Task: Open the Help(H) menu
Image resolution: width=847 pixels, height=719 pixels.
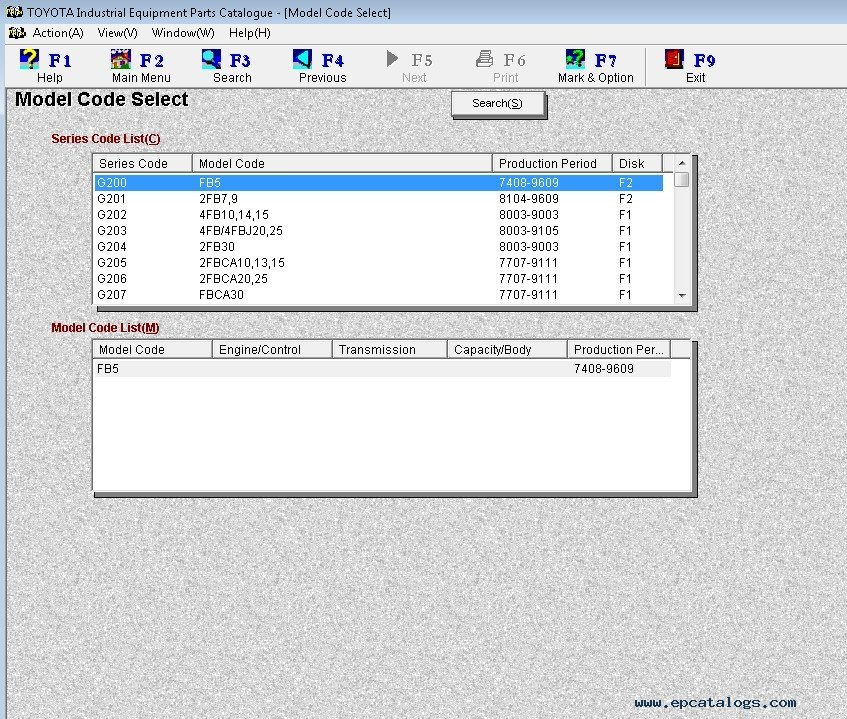Action: click(250, 33)
